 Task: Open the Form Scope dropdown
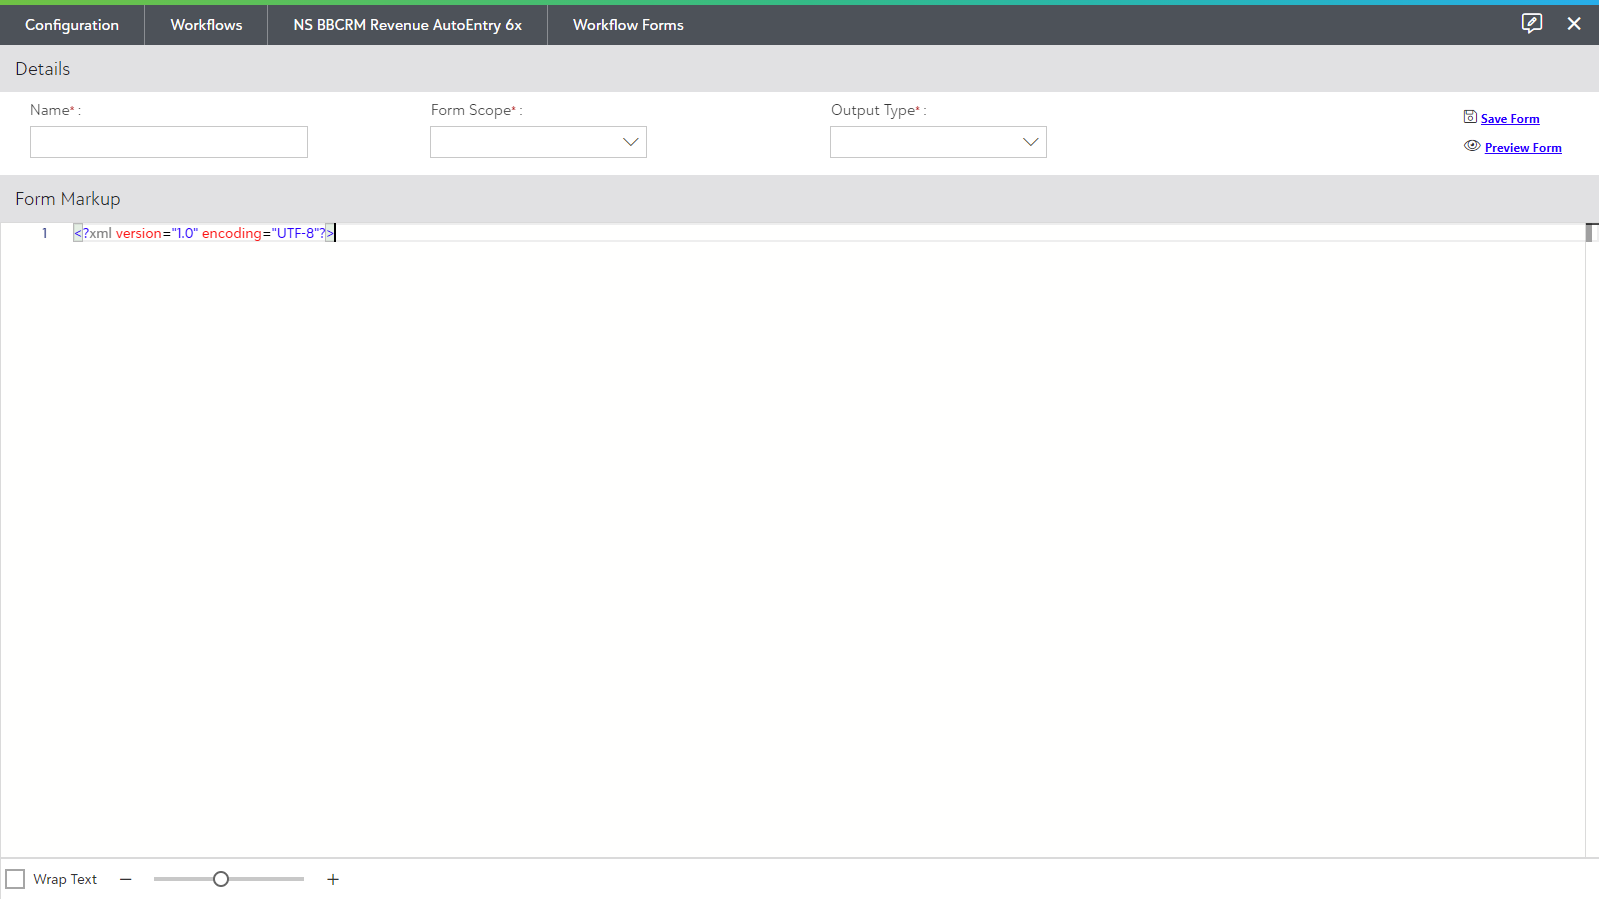coord(538,142)
